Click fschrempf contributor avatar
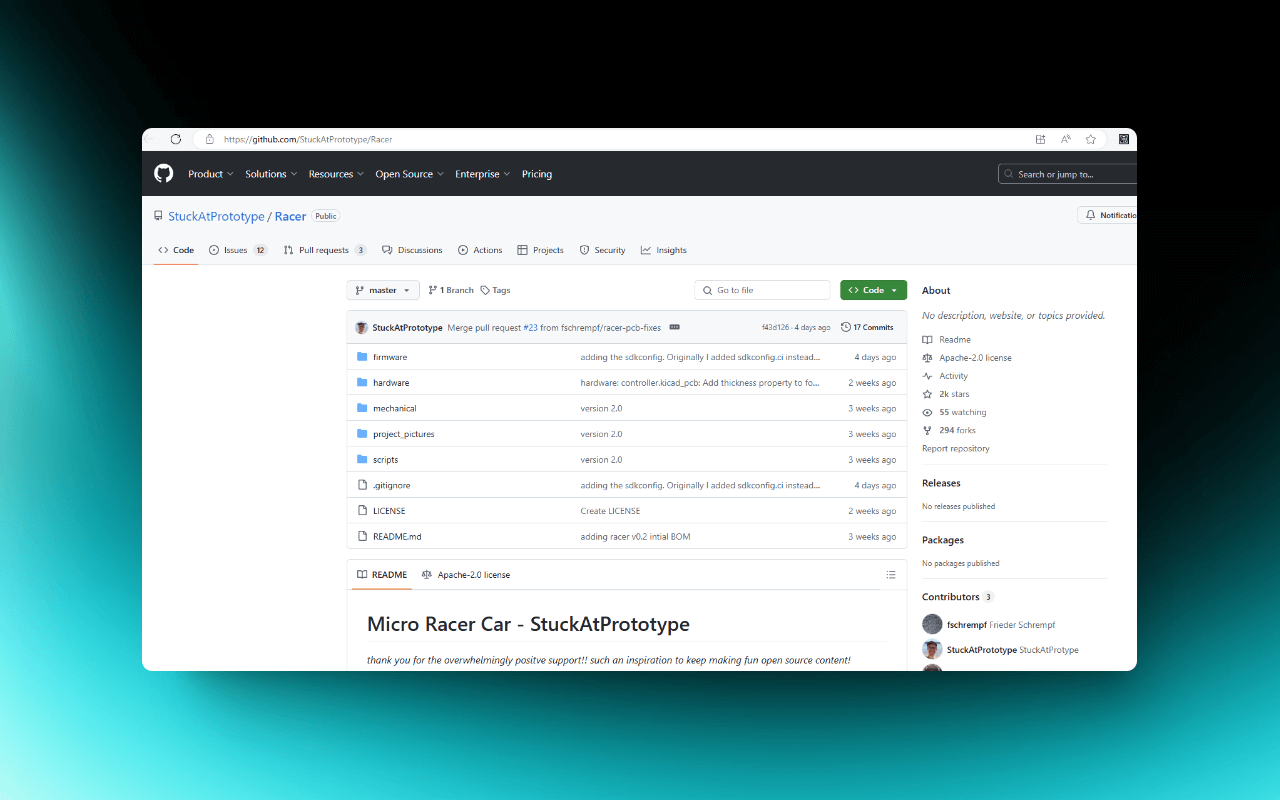The height and width of the screenshot is (800, 1280). pos(932,624)
